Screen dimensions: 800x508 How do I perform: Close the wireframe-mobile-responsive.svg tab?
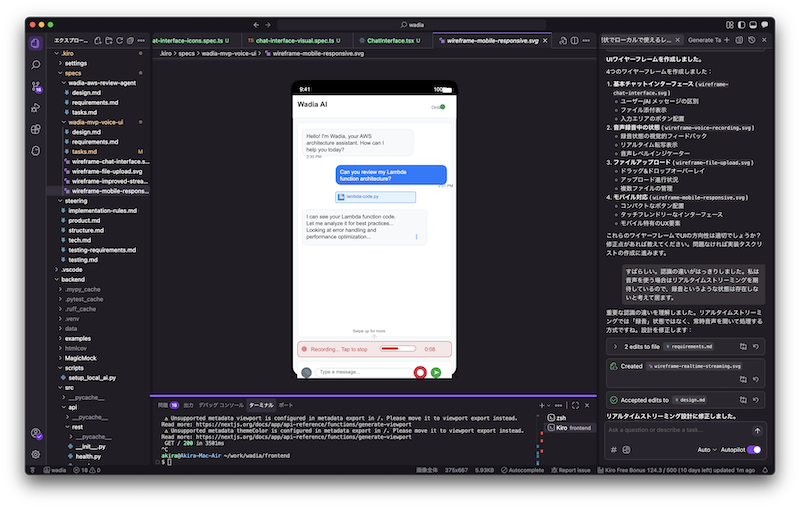545,40
